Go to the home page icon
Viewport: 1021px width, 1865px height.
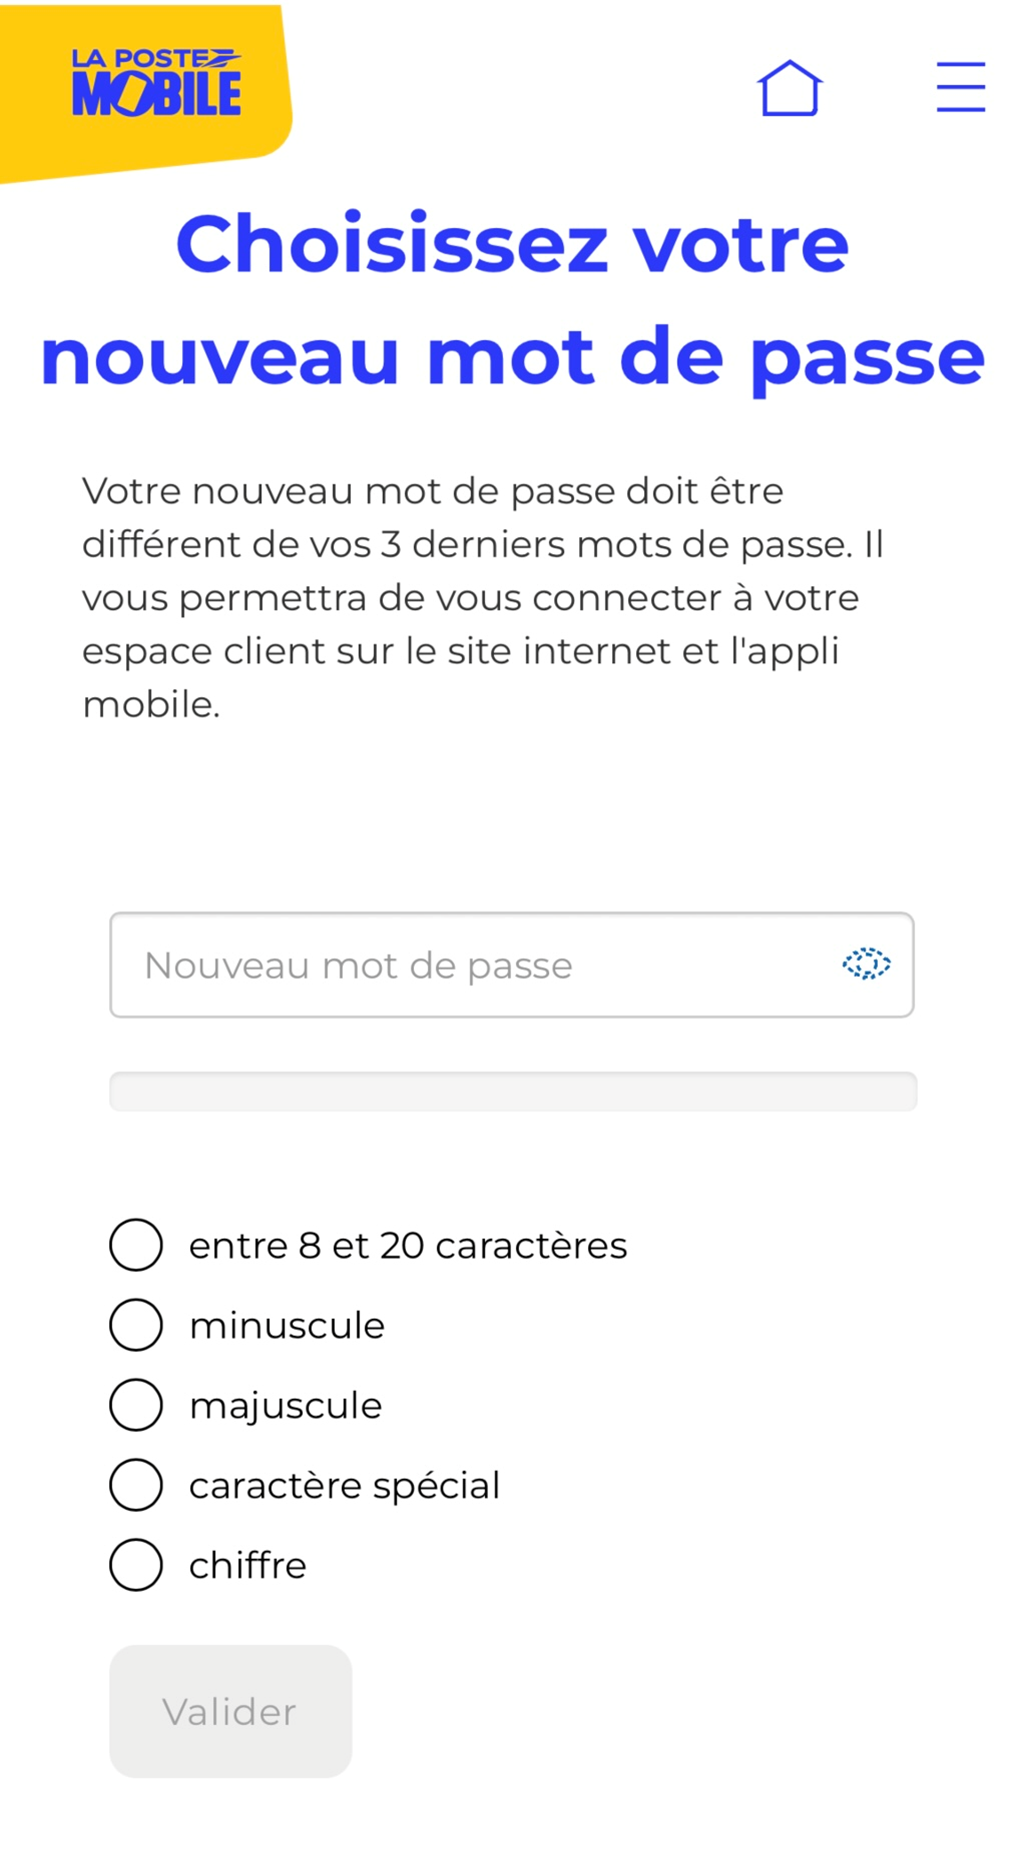coord(789,88)
